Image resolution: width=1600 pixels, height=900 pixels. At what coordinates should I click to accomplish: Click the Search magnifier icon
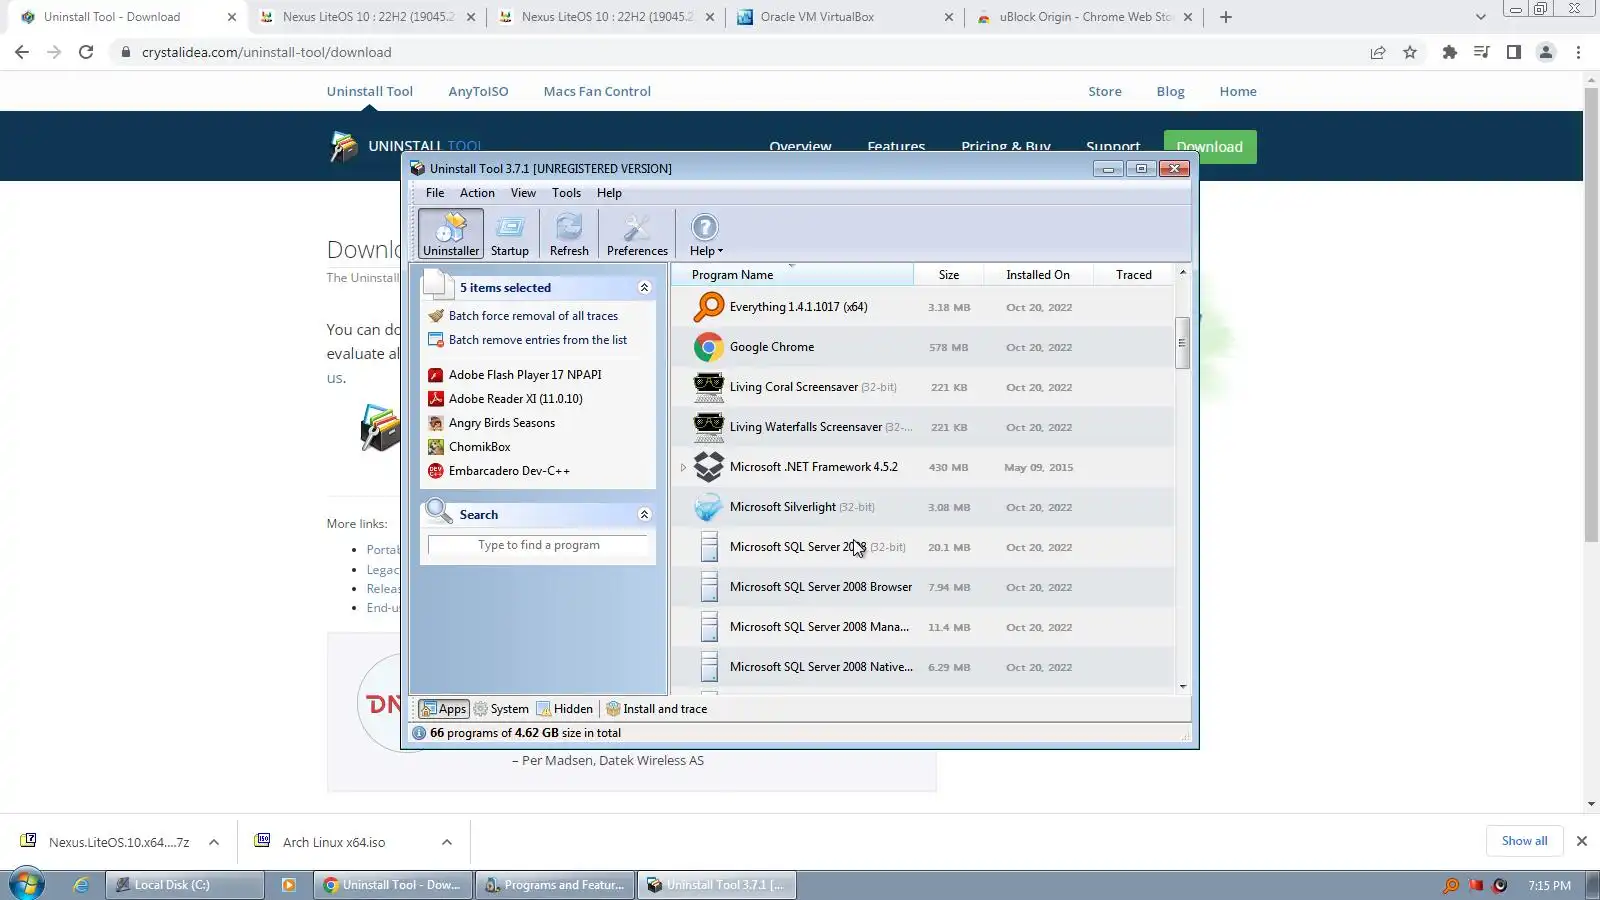click(x=438, y=512)
